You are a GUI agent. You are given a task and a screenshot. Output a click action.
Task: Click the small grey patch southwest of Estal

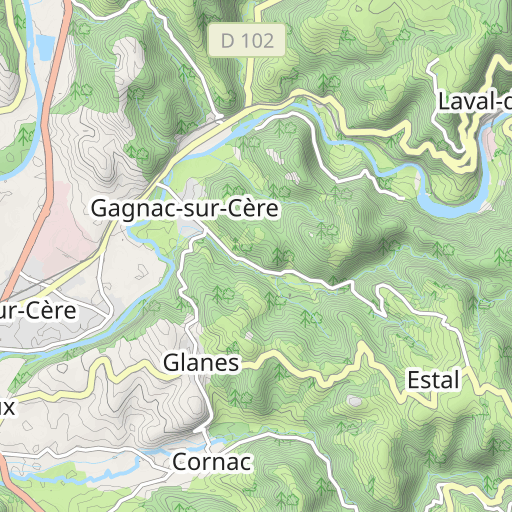tap(355, 401)
